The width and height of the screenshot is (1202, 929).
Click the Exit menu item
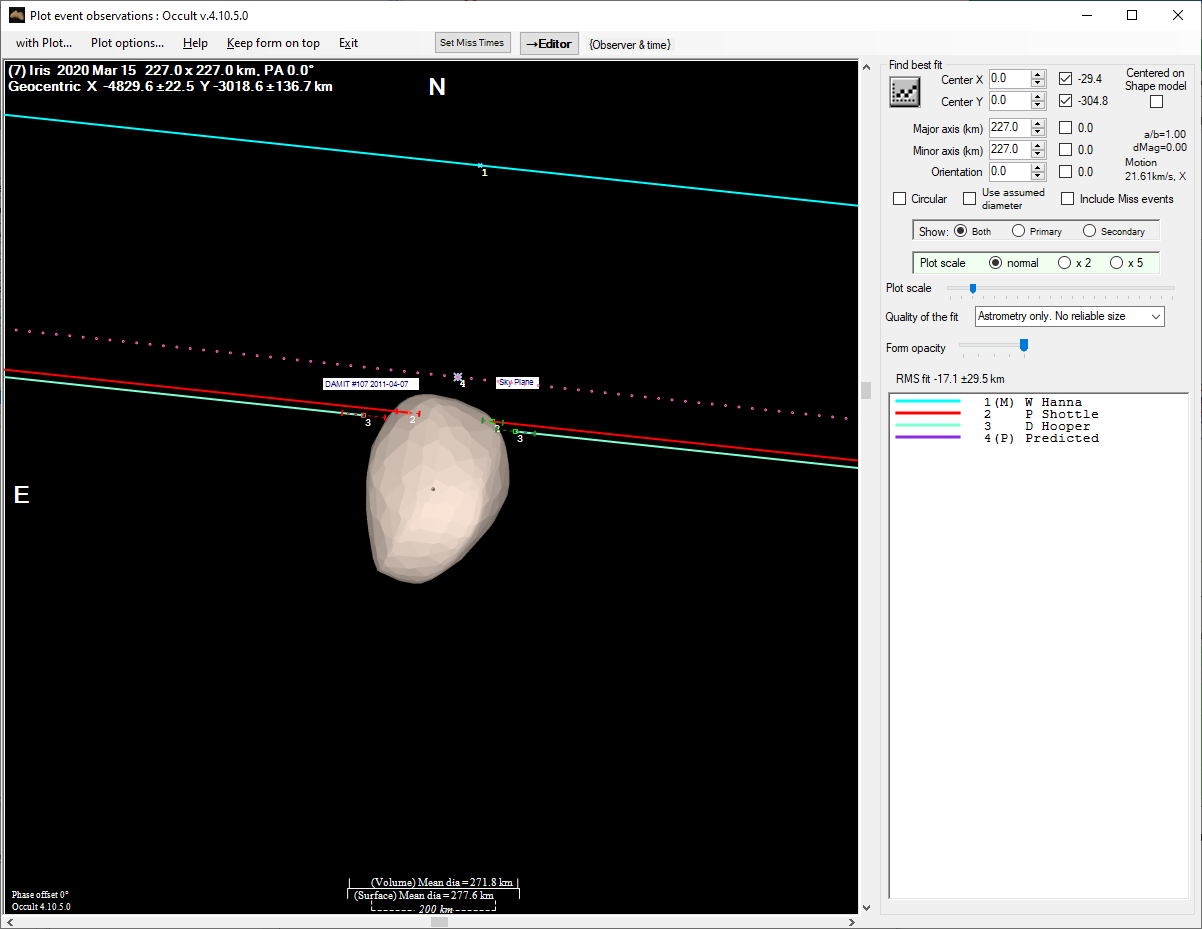coord(348,43)
